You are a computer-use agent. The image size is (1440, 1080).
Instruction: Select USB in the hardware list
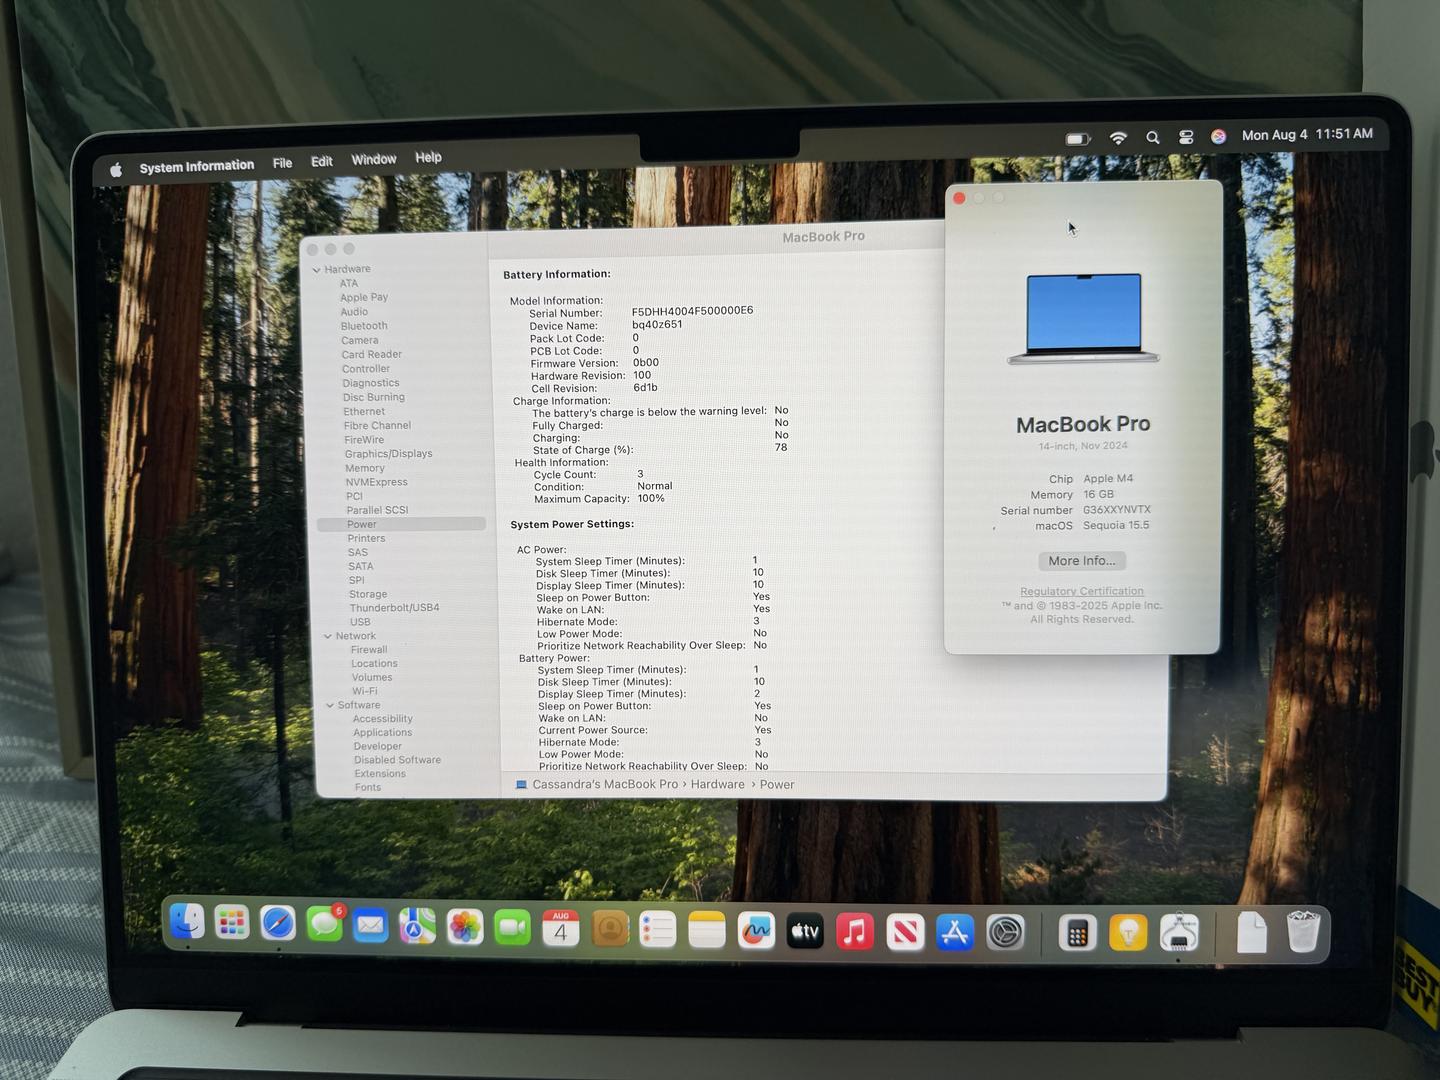click(360, 622)
